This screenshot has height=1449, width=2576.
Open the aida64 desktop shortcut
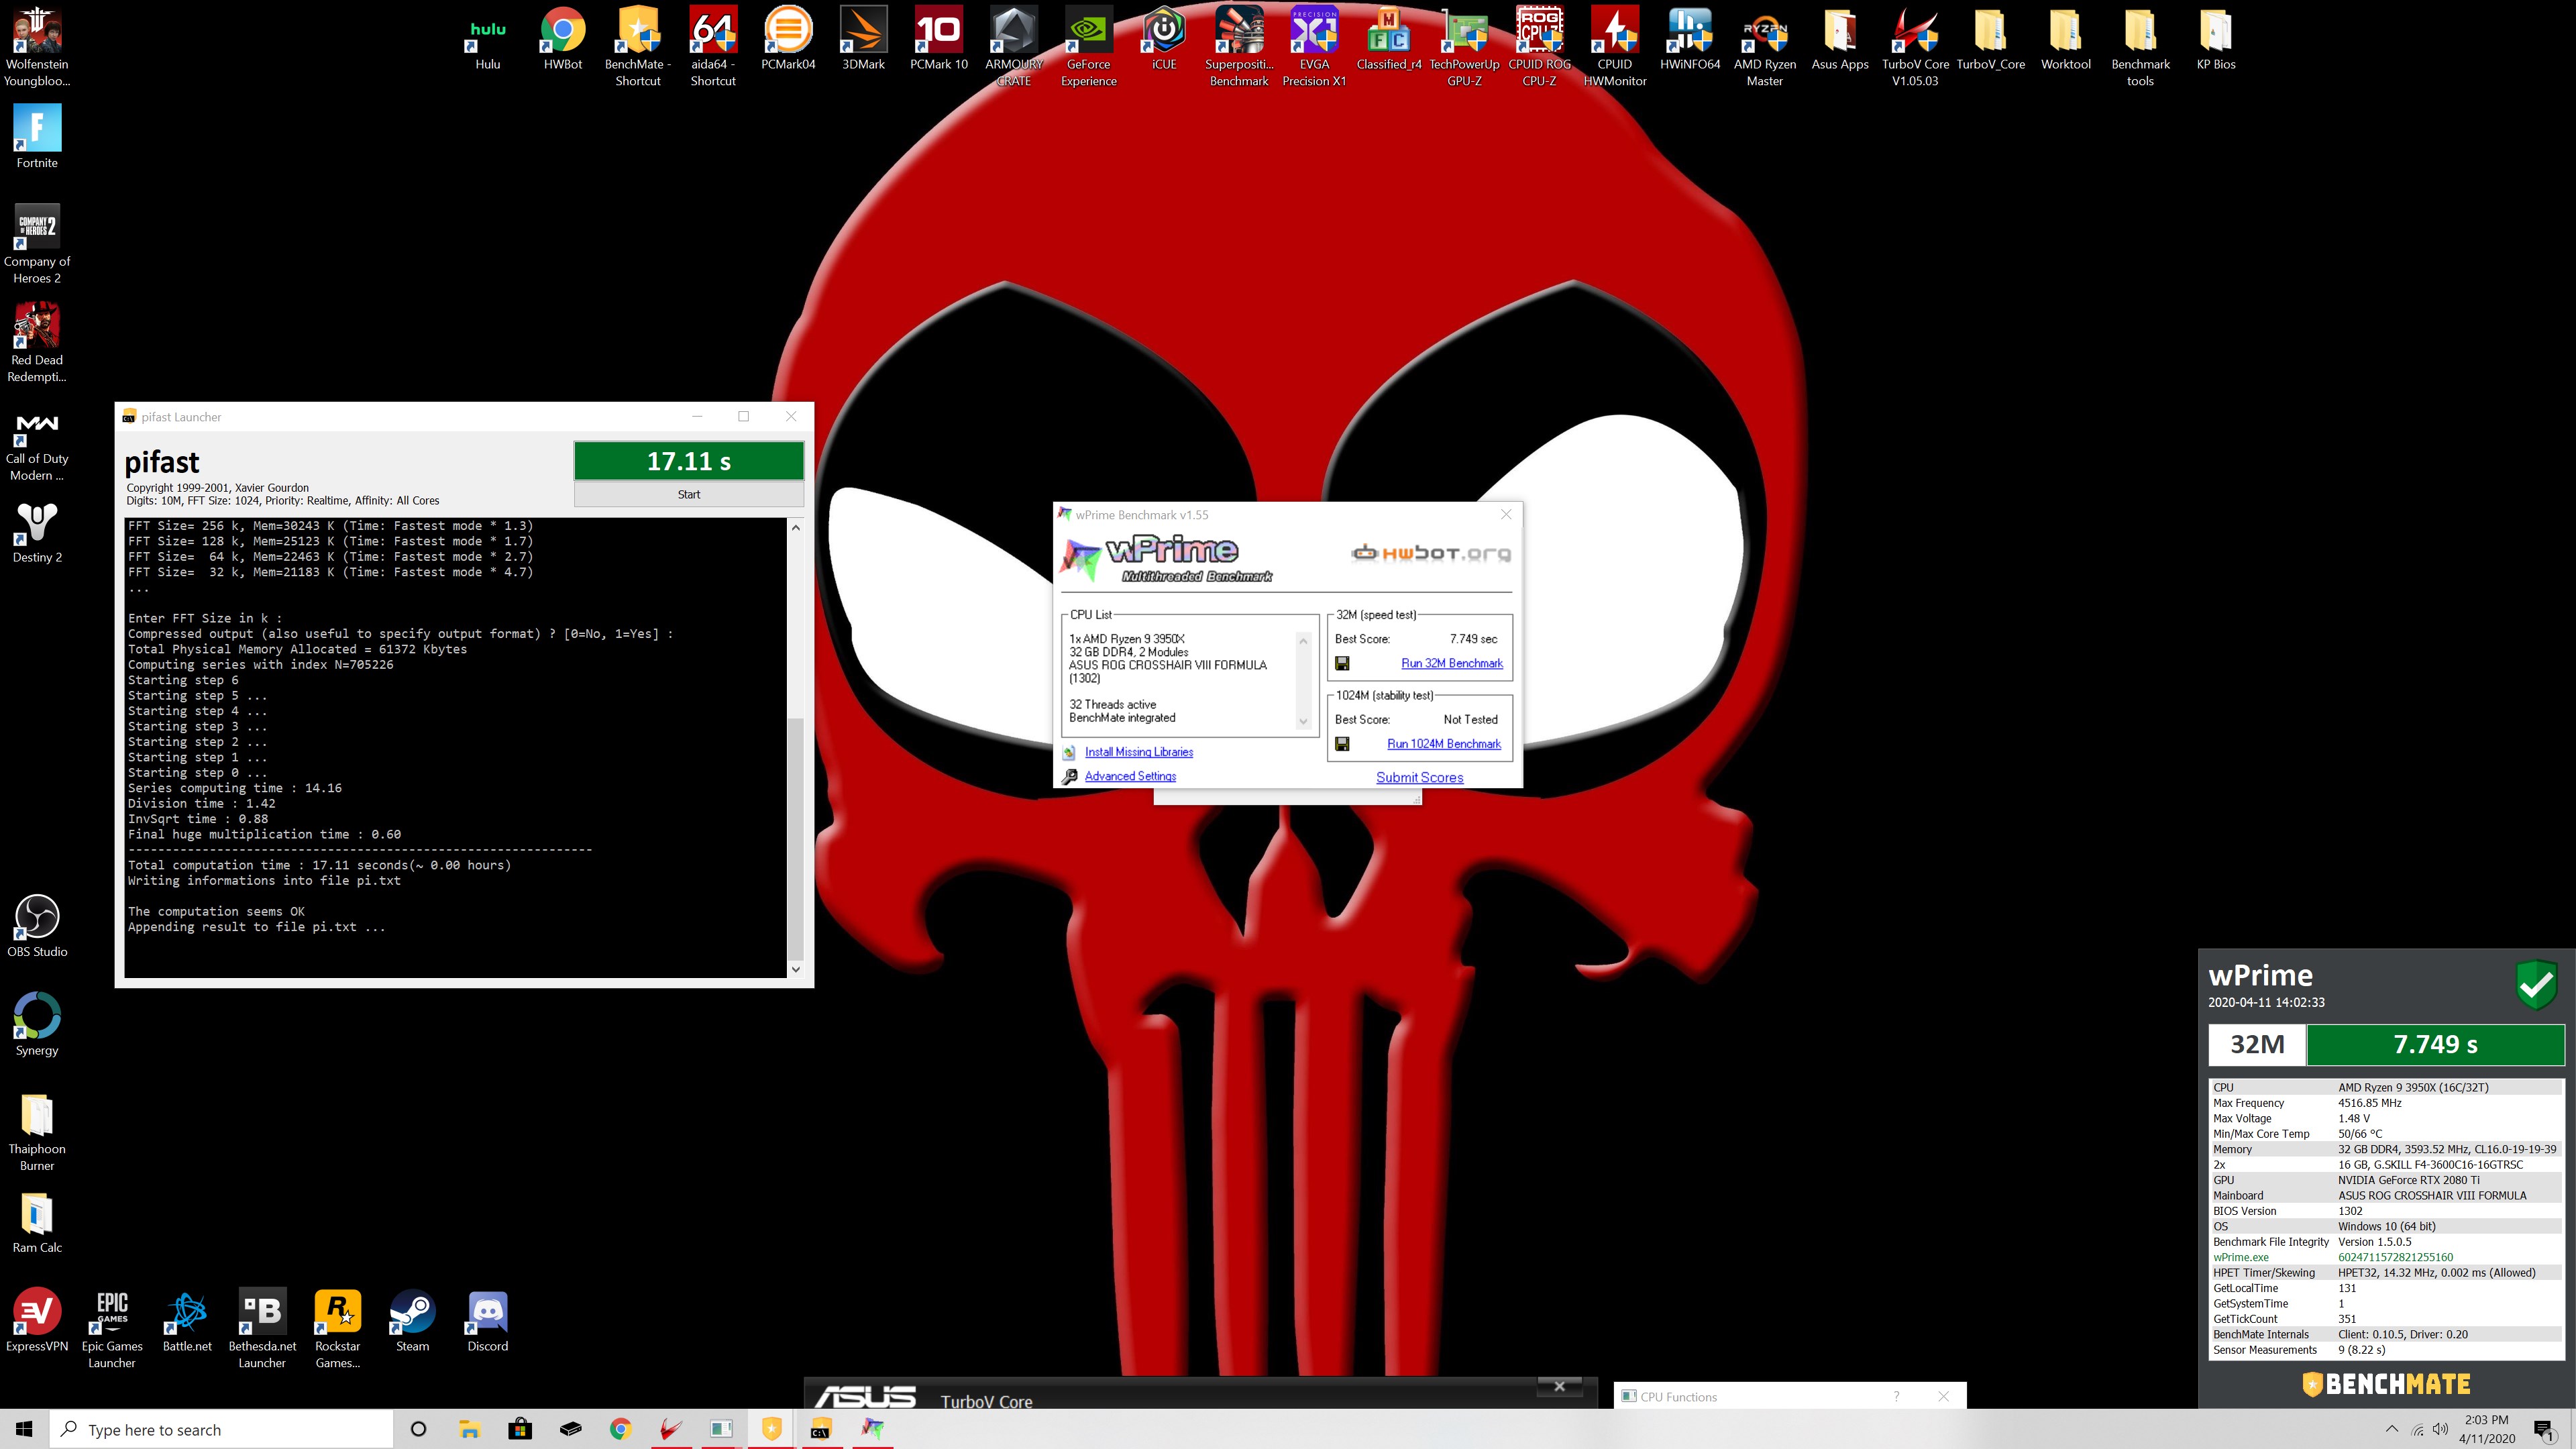(712, 46)
